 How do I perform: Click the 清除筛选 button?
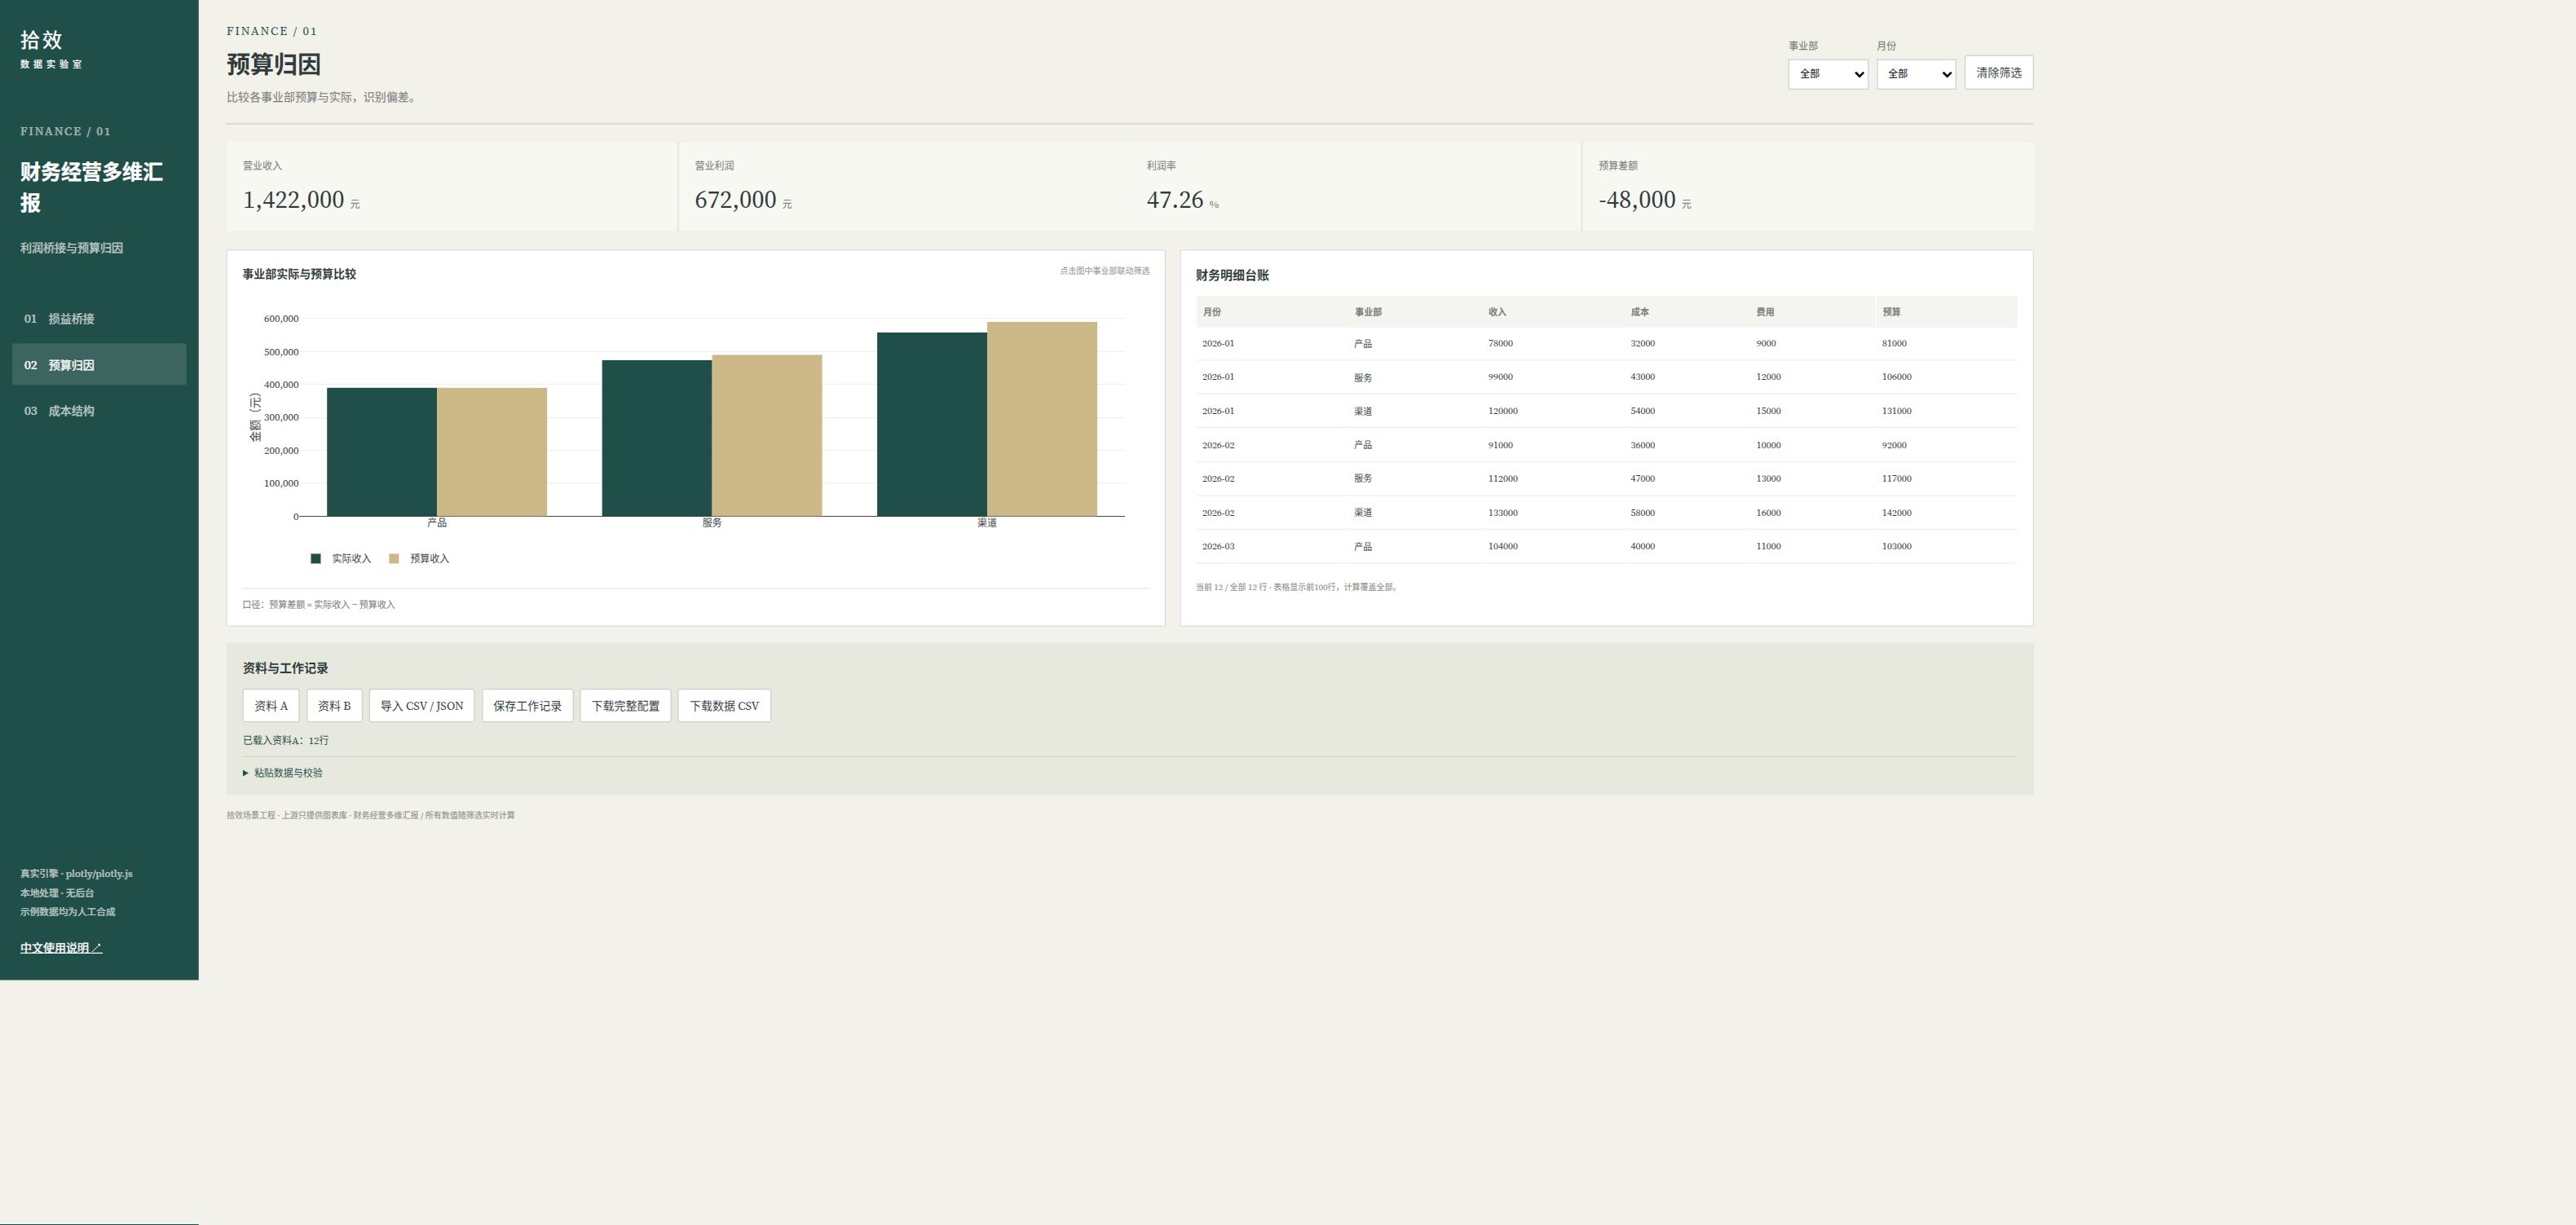coord(1998,73)
